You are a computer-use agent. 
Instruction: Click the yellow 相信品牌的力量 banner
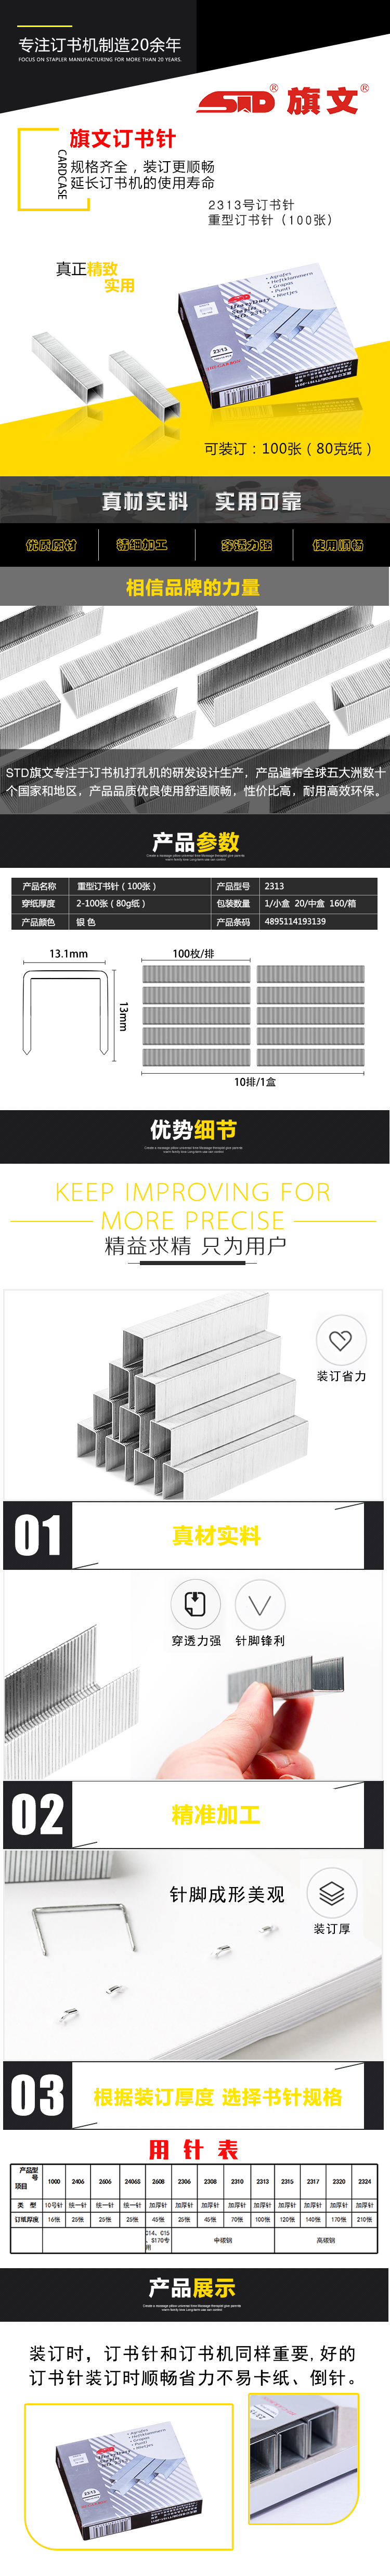[x=195, y=587]
